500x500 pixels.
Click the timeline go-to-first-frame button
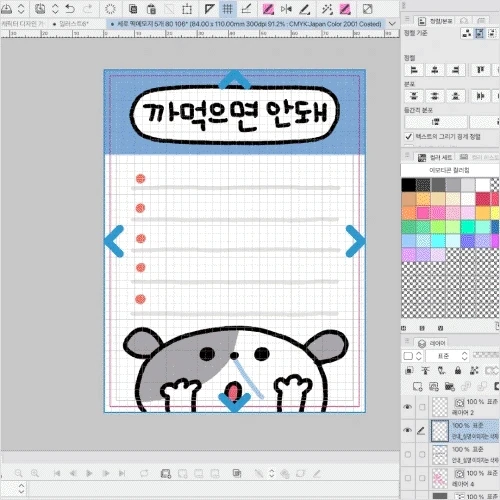(x=57, y=473)
